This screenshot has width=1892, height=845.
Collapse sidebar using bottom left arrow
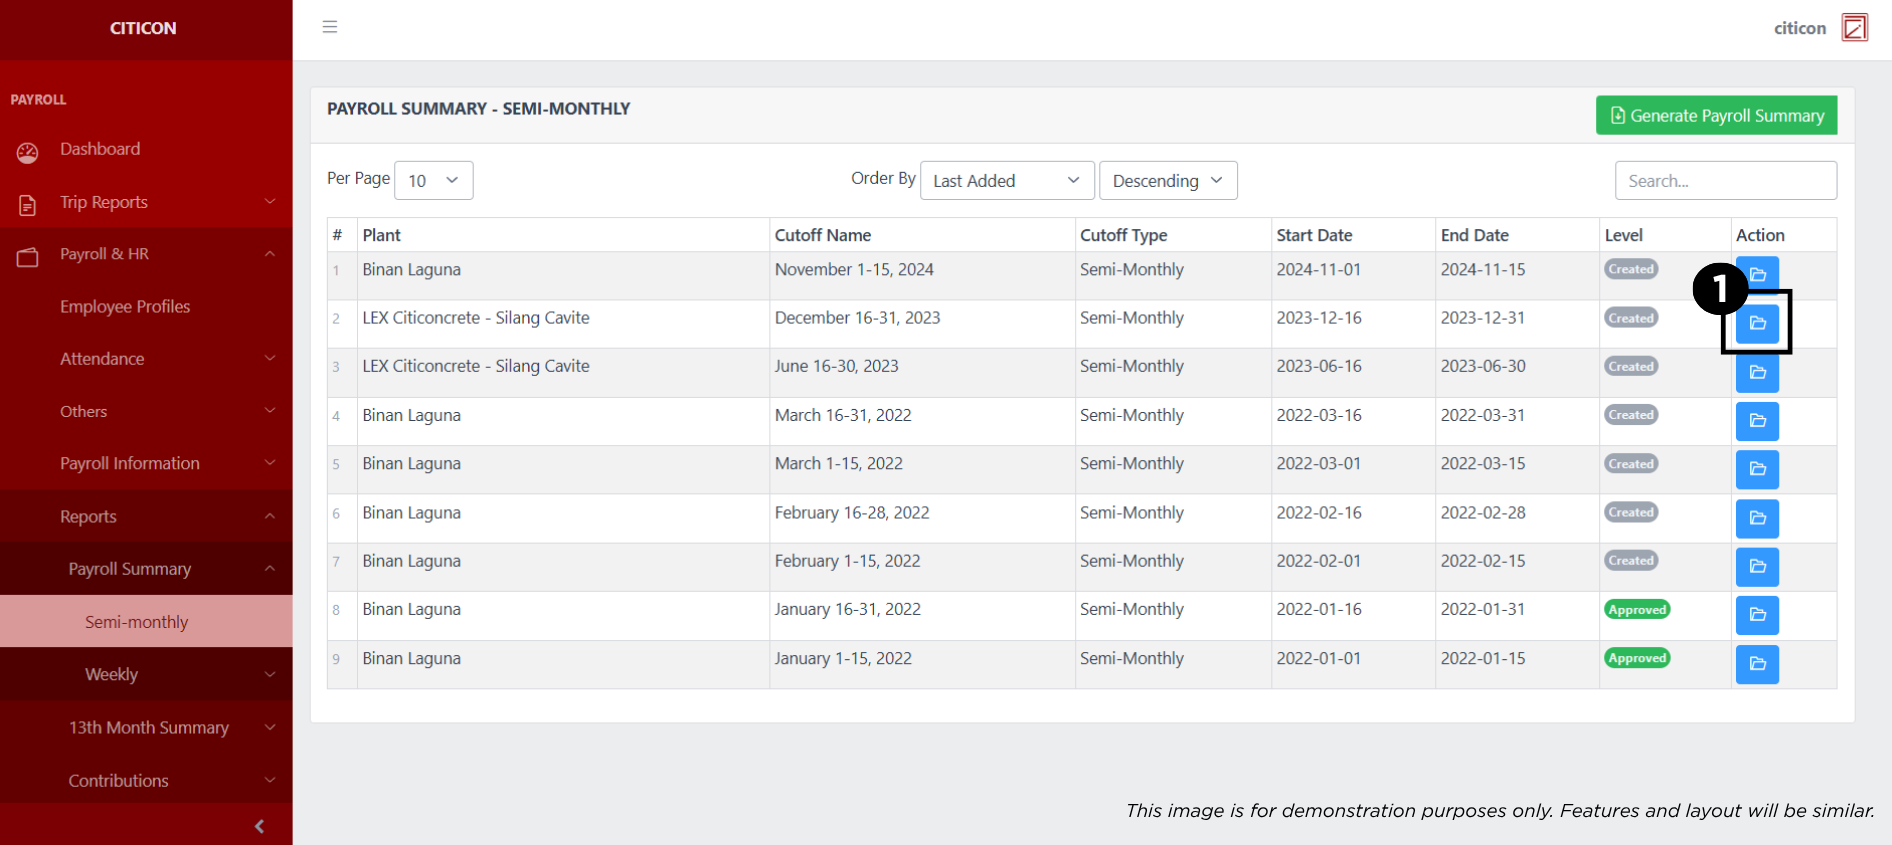coord(259,826)
